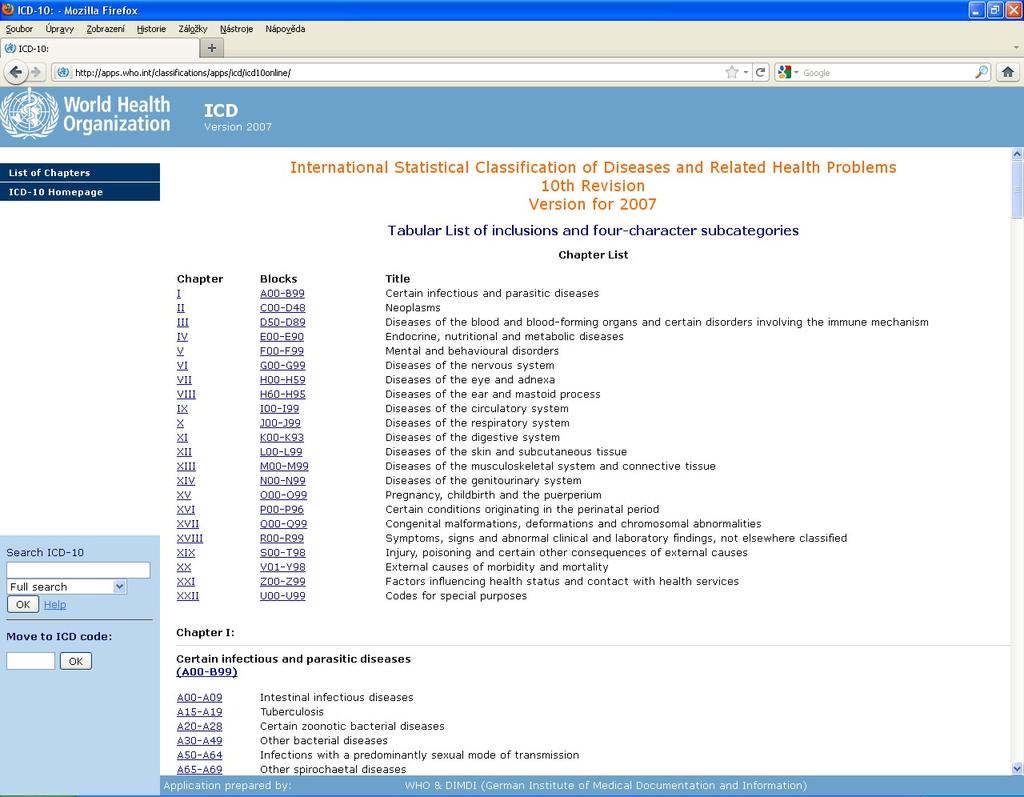Open block S00-T98 injury link

(x=283, y=553)
